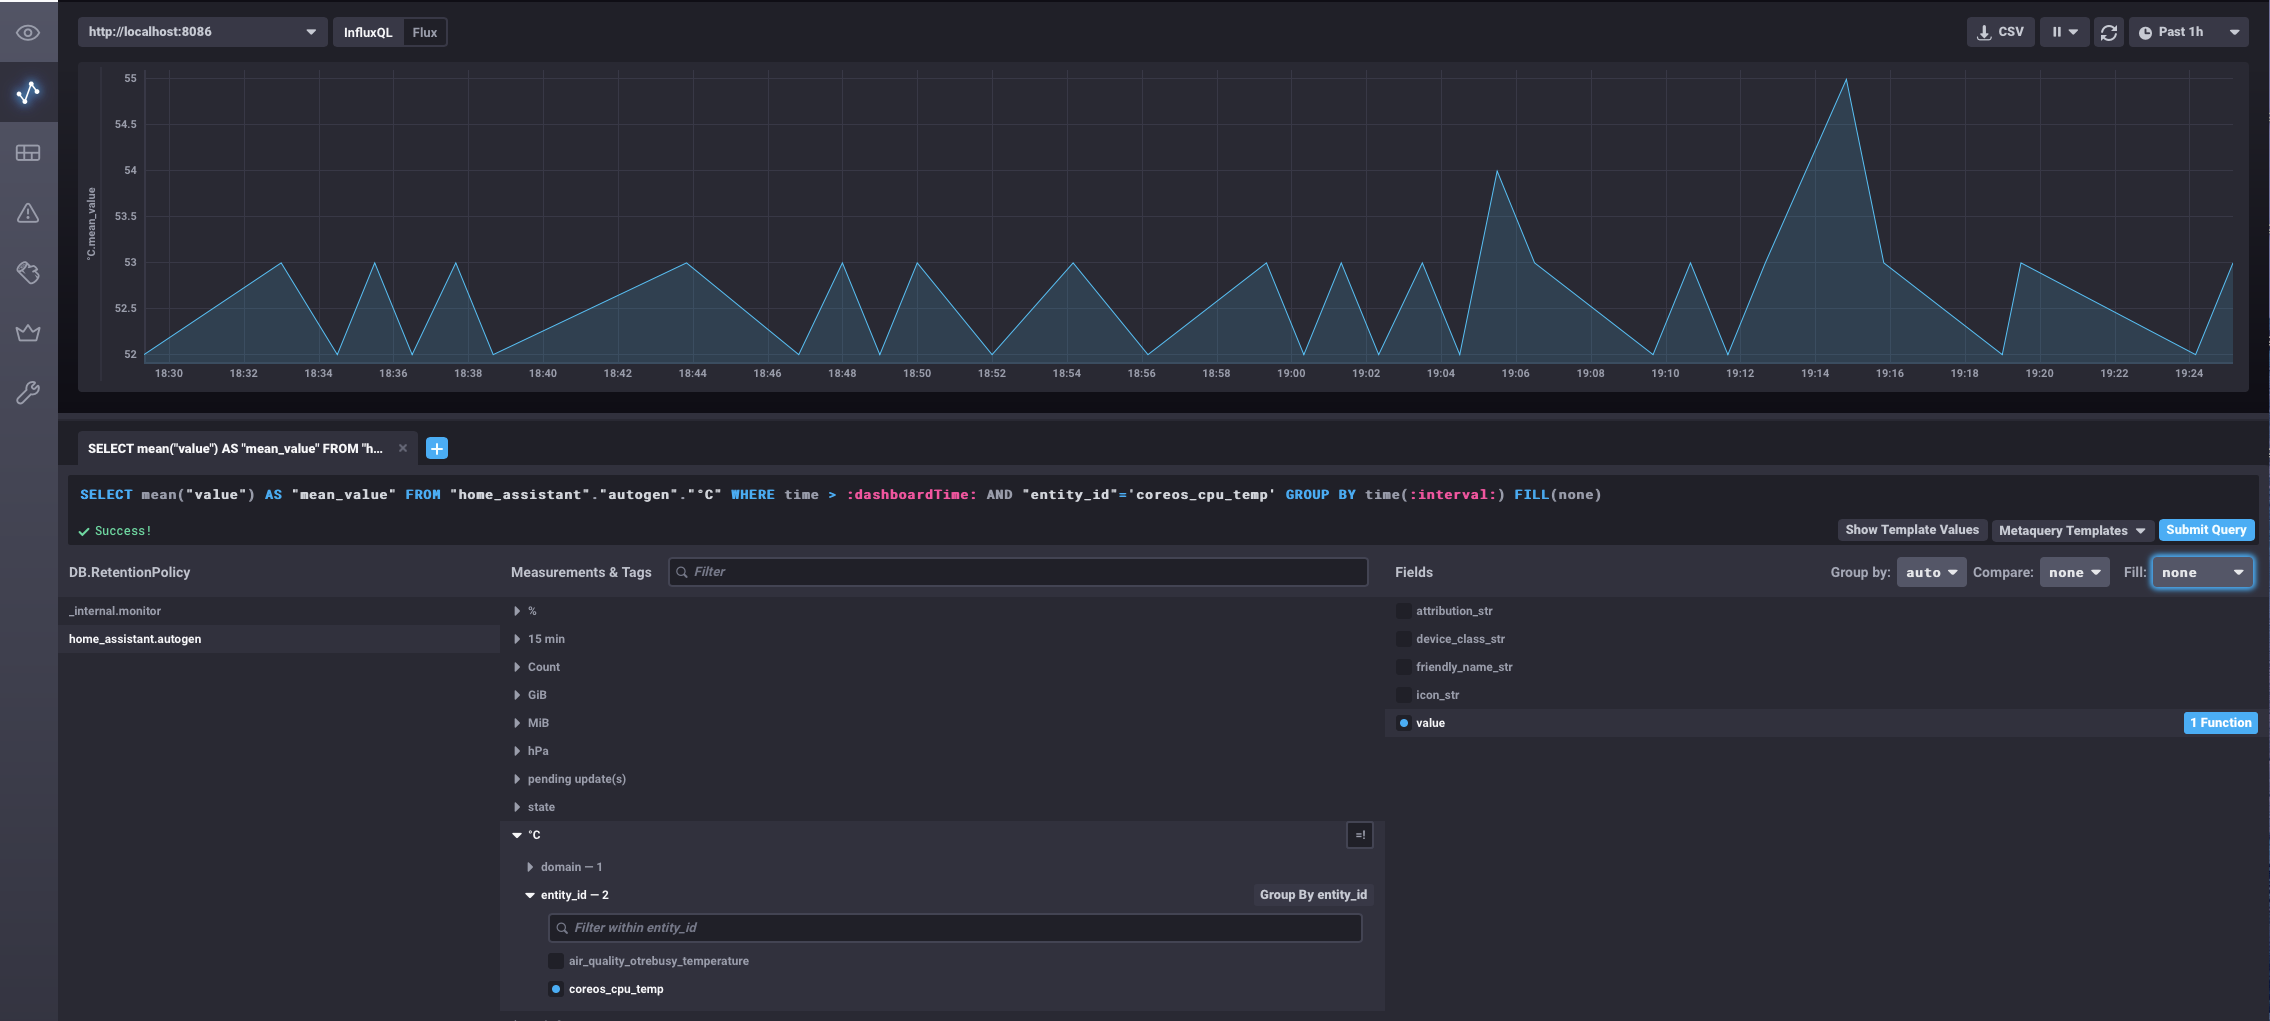This screenshot has height=1021, width=2270.
Task: Check the air_quality_otrebusy_temperature entity
Action: click(556, 960)
